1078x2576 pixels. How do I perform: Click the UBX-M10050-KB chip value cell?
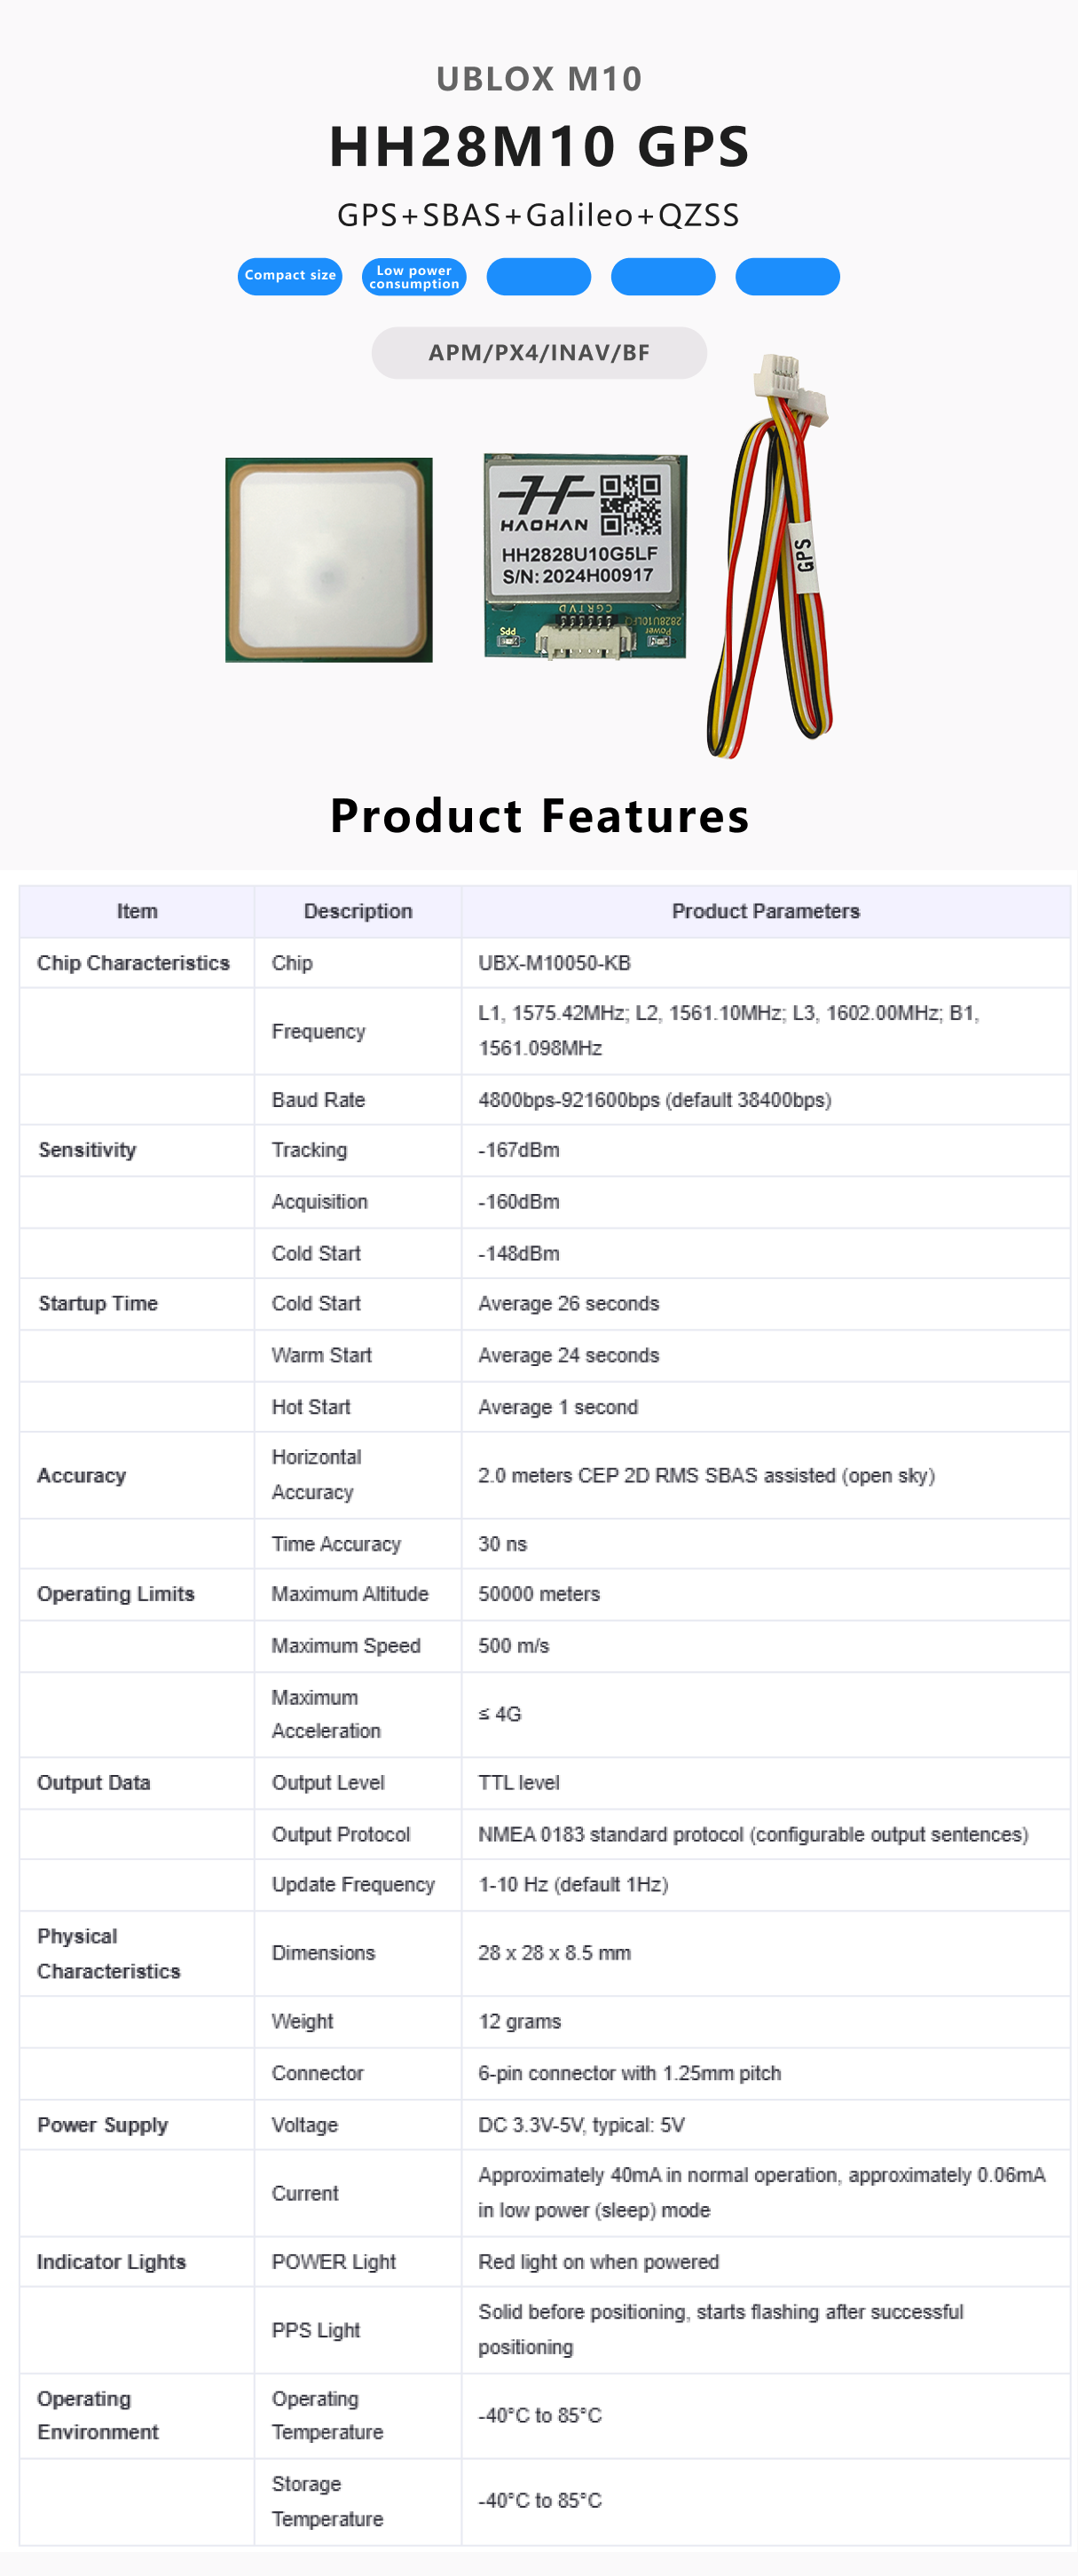coord(554,963)
